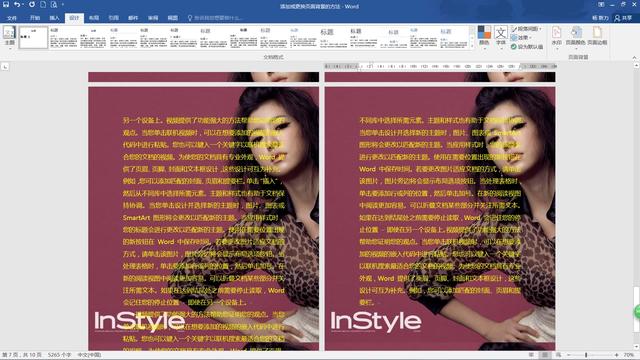Switch to the 邮件 (Mailings) tab
Image resolution: width=640 pixels, height=360 pixels.
coord(133,18)
